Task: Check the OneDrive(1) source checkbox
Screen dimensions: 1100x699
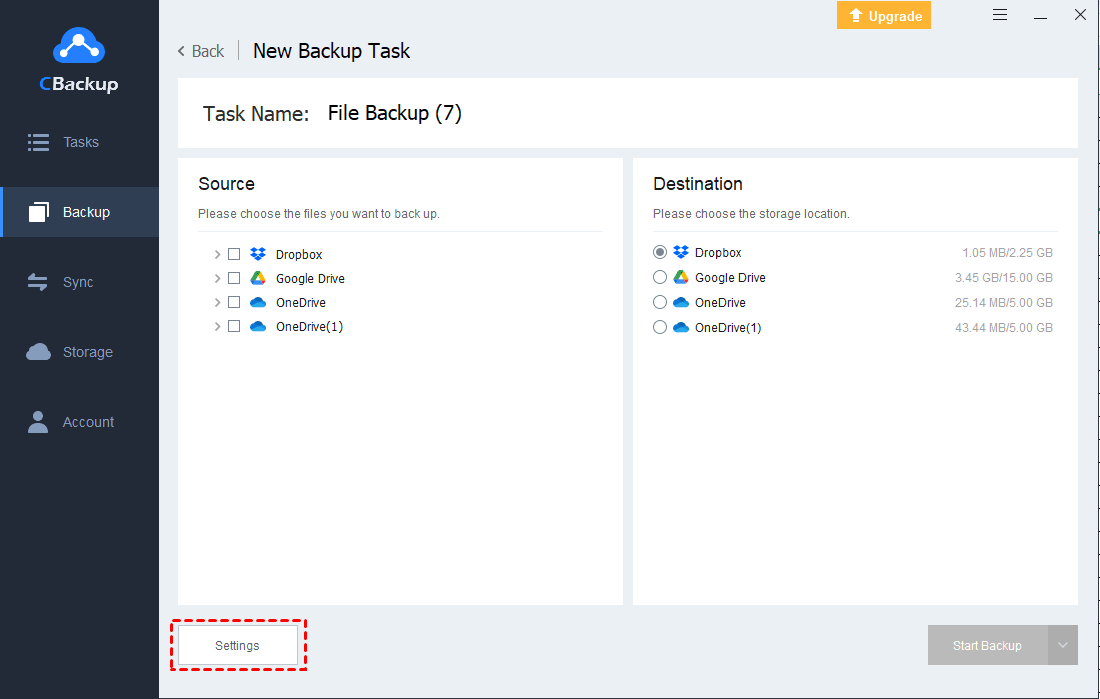Action: click(234, 326)
